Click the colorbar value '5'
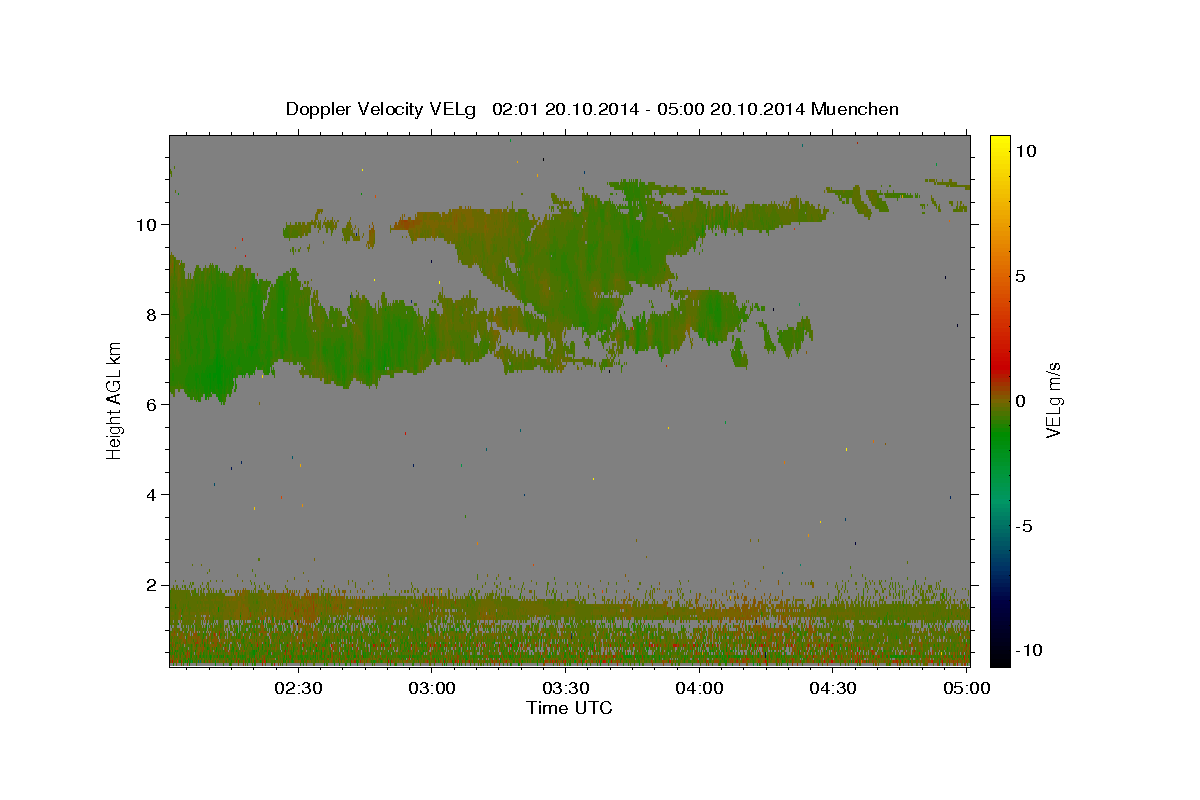Screen dimensions: 1200x800 (1020, 276)
